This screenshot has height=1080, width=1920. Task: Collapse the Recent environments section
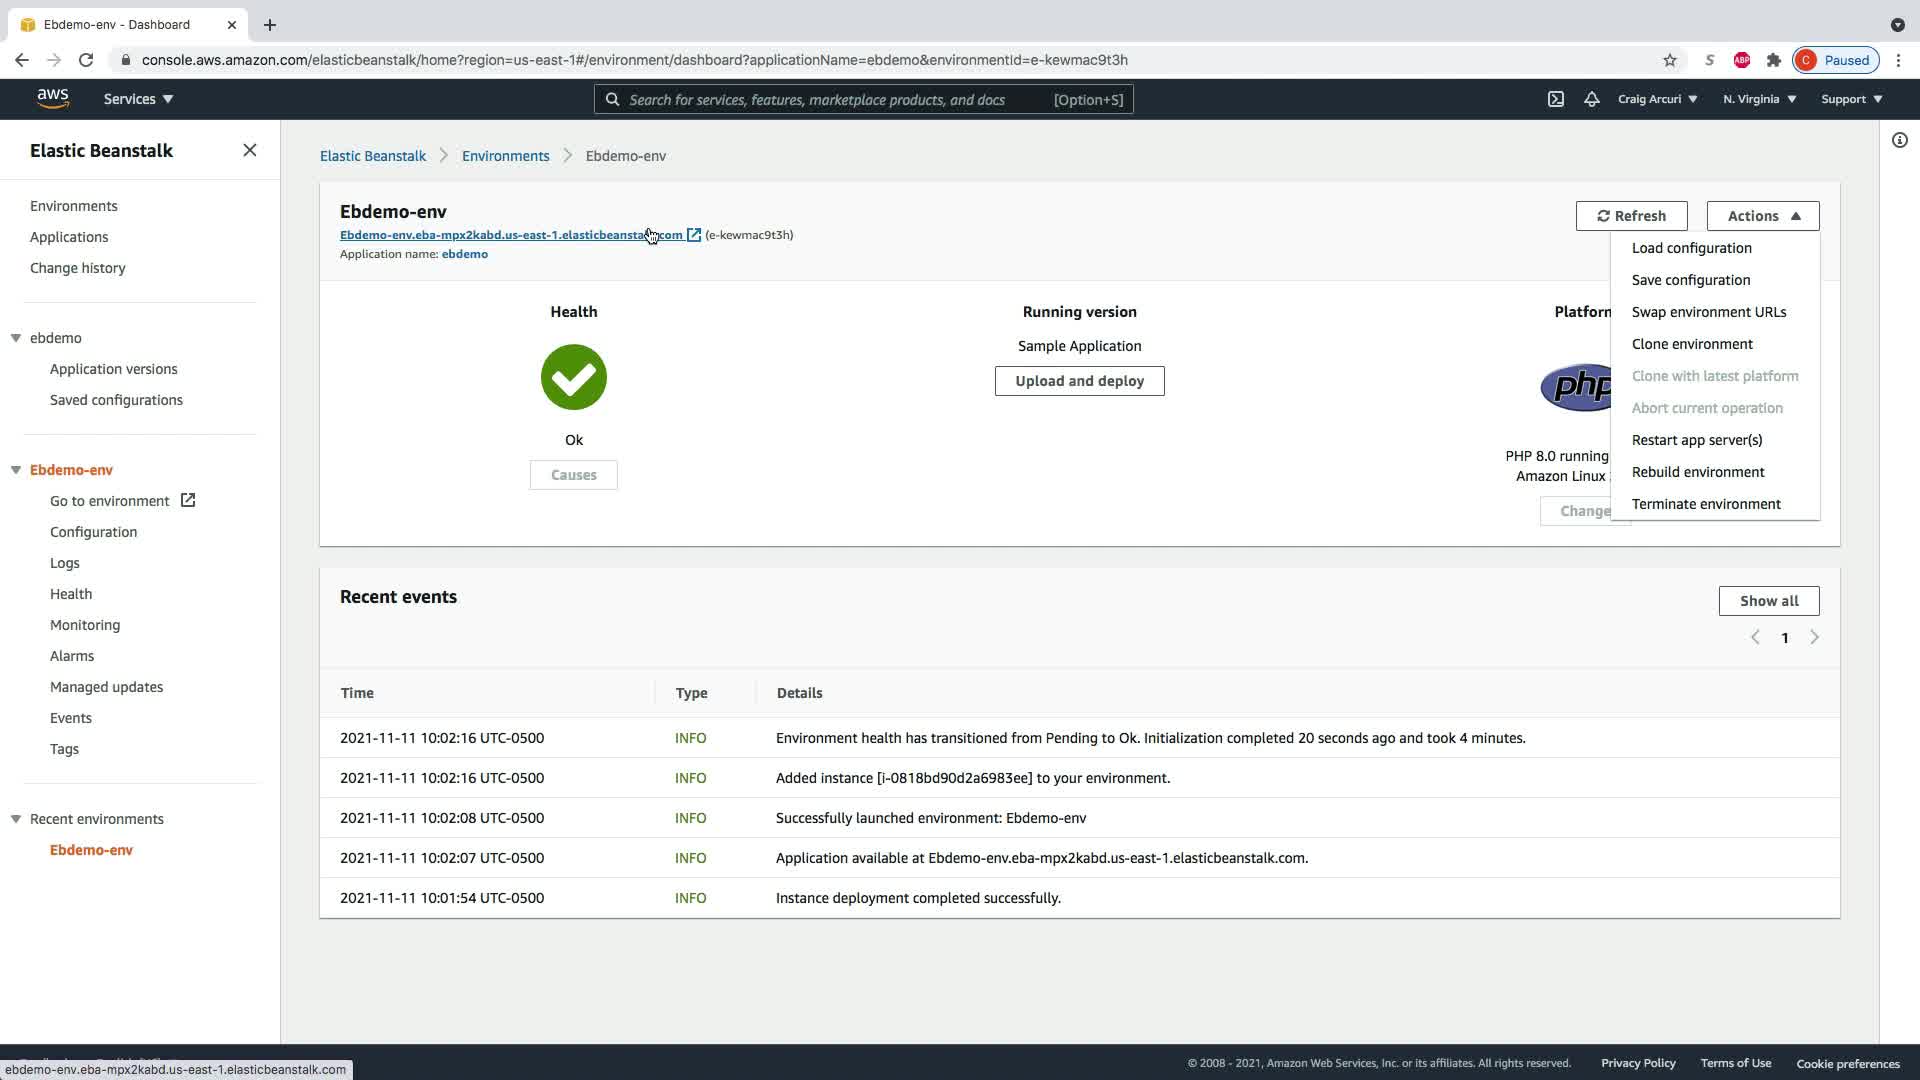coord(16,819)
